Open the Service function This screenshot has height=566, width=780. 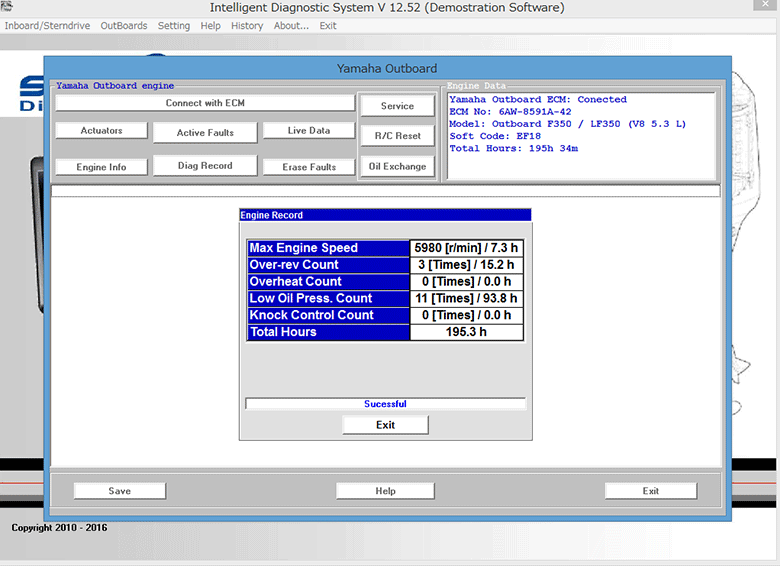397,106
